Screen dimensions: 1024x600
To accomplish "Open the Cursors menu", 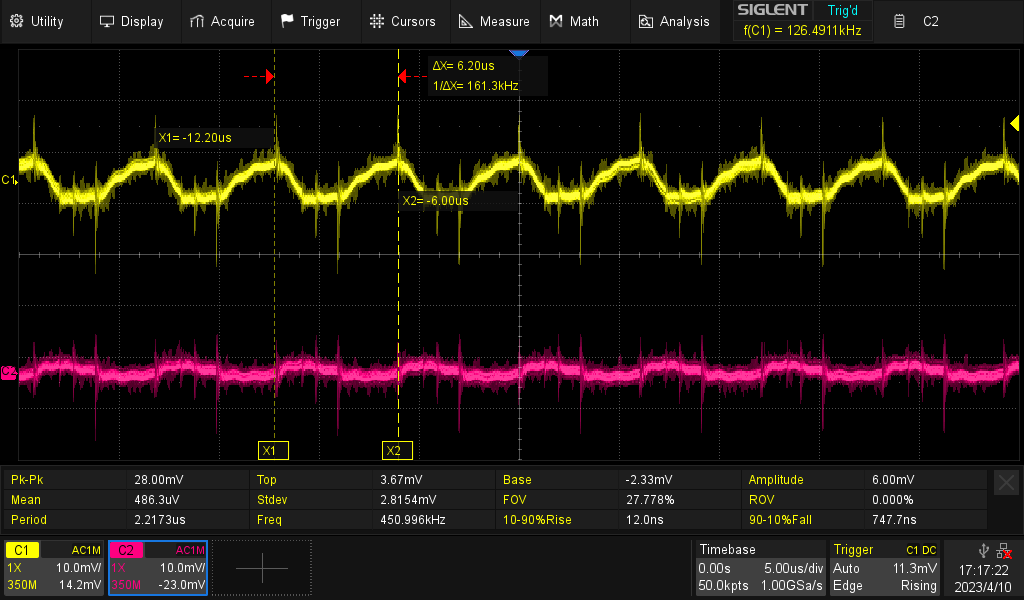I will [402, 22].
